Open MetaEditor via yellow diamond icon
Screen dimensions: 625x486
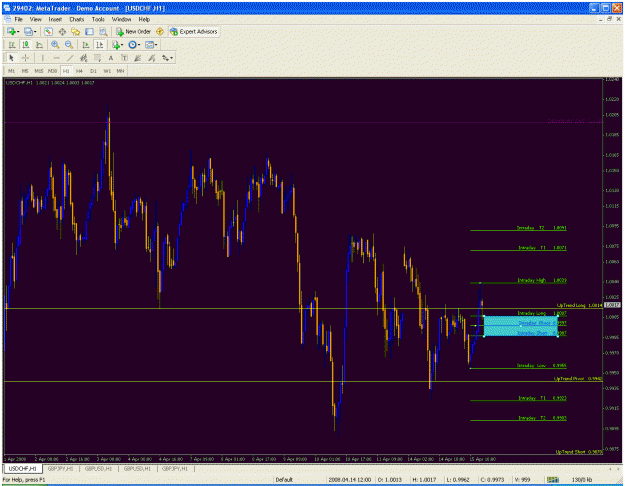pos(160,31)
